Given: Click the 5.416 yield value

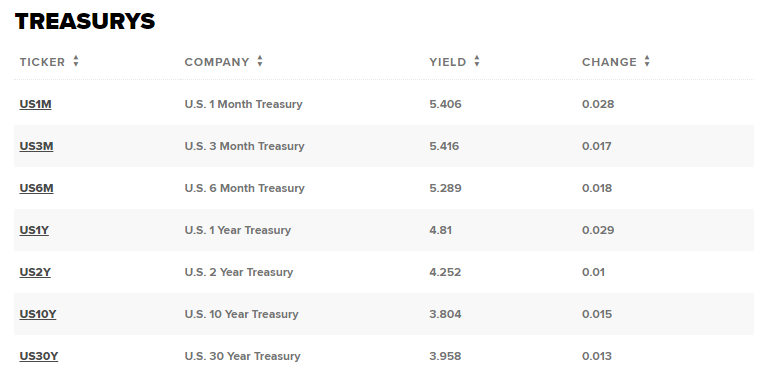Looking at the screenshot, I should (x=444, y=146).
